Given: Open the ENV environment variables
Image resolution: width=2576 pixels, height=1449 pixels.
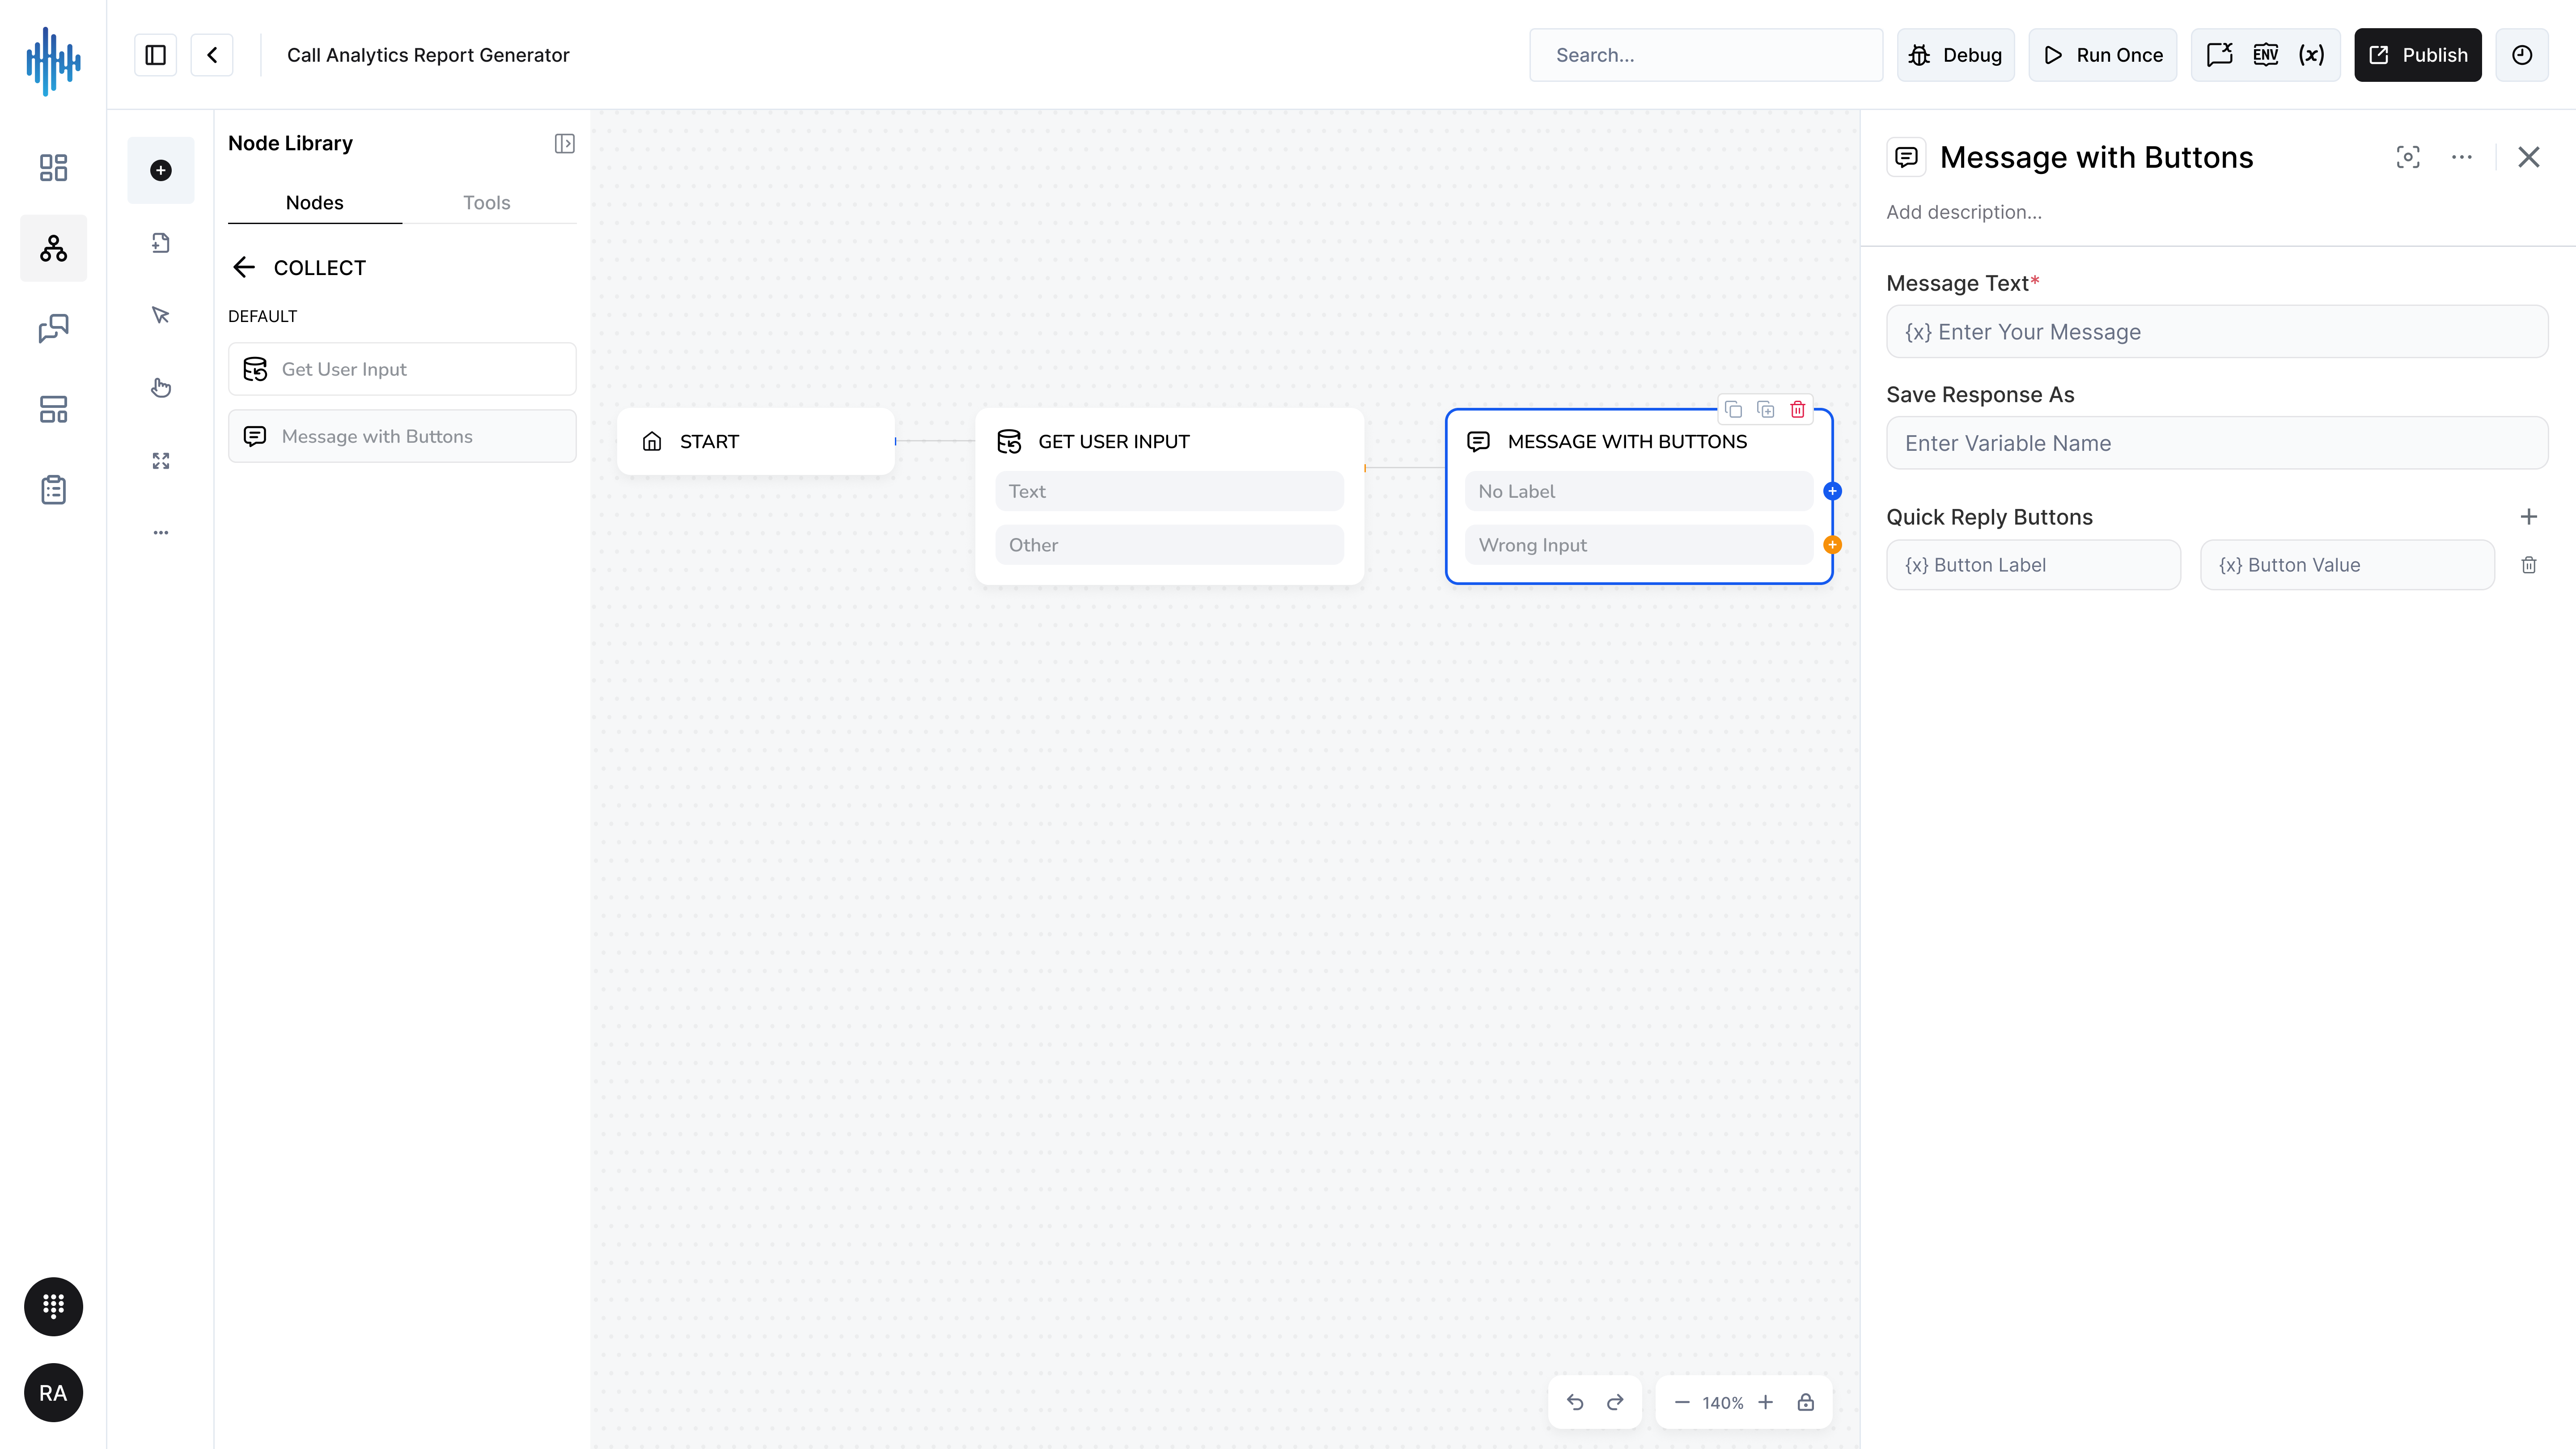Looking at the screenshot, I should click(2266, 55).
